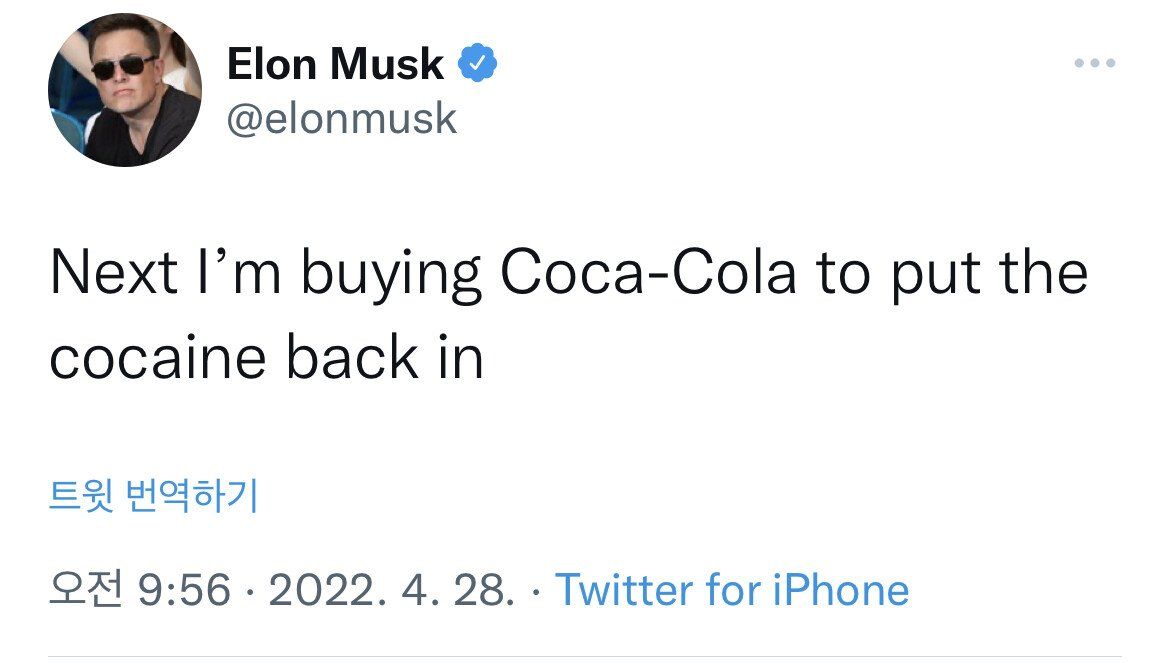Open the Twitter for iPhone source link

[731, 590]
